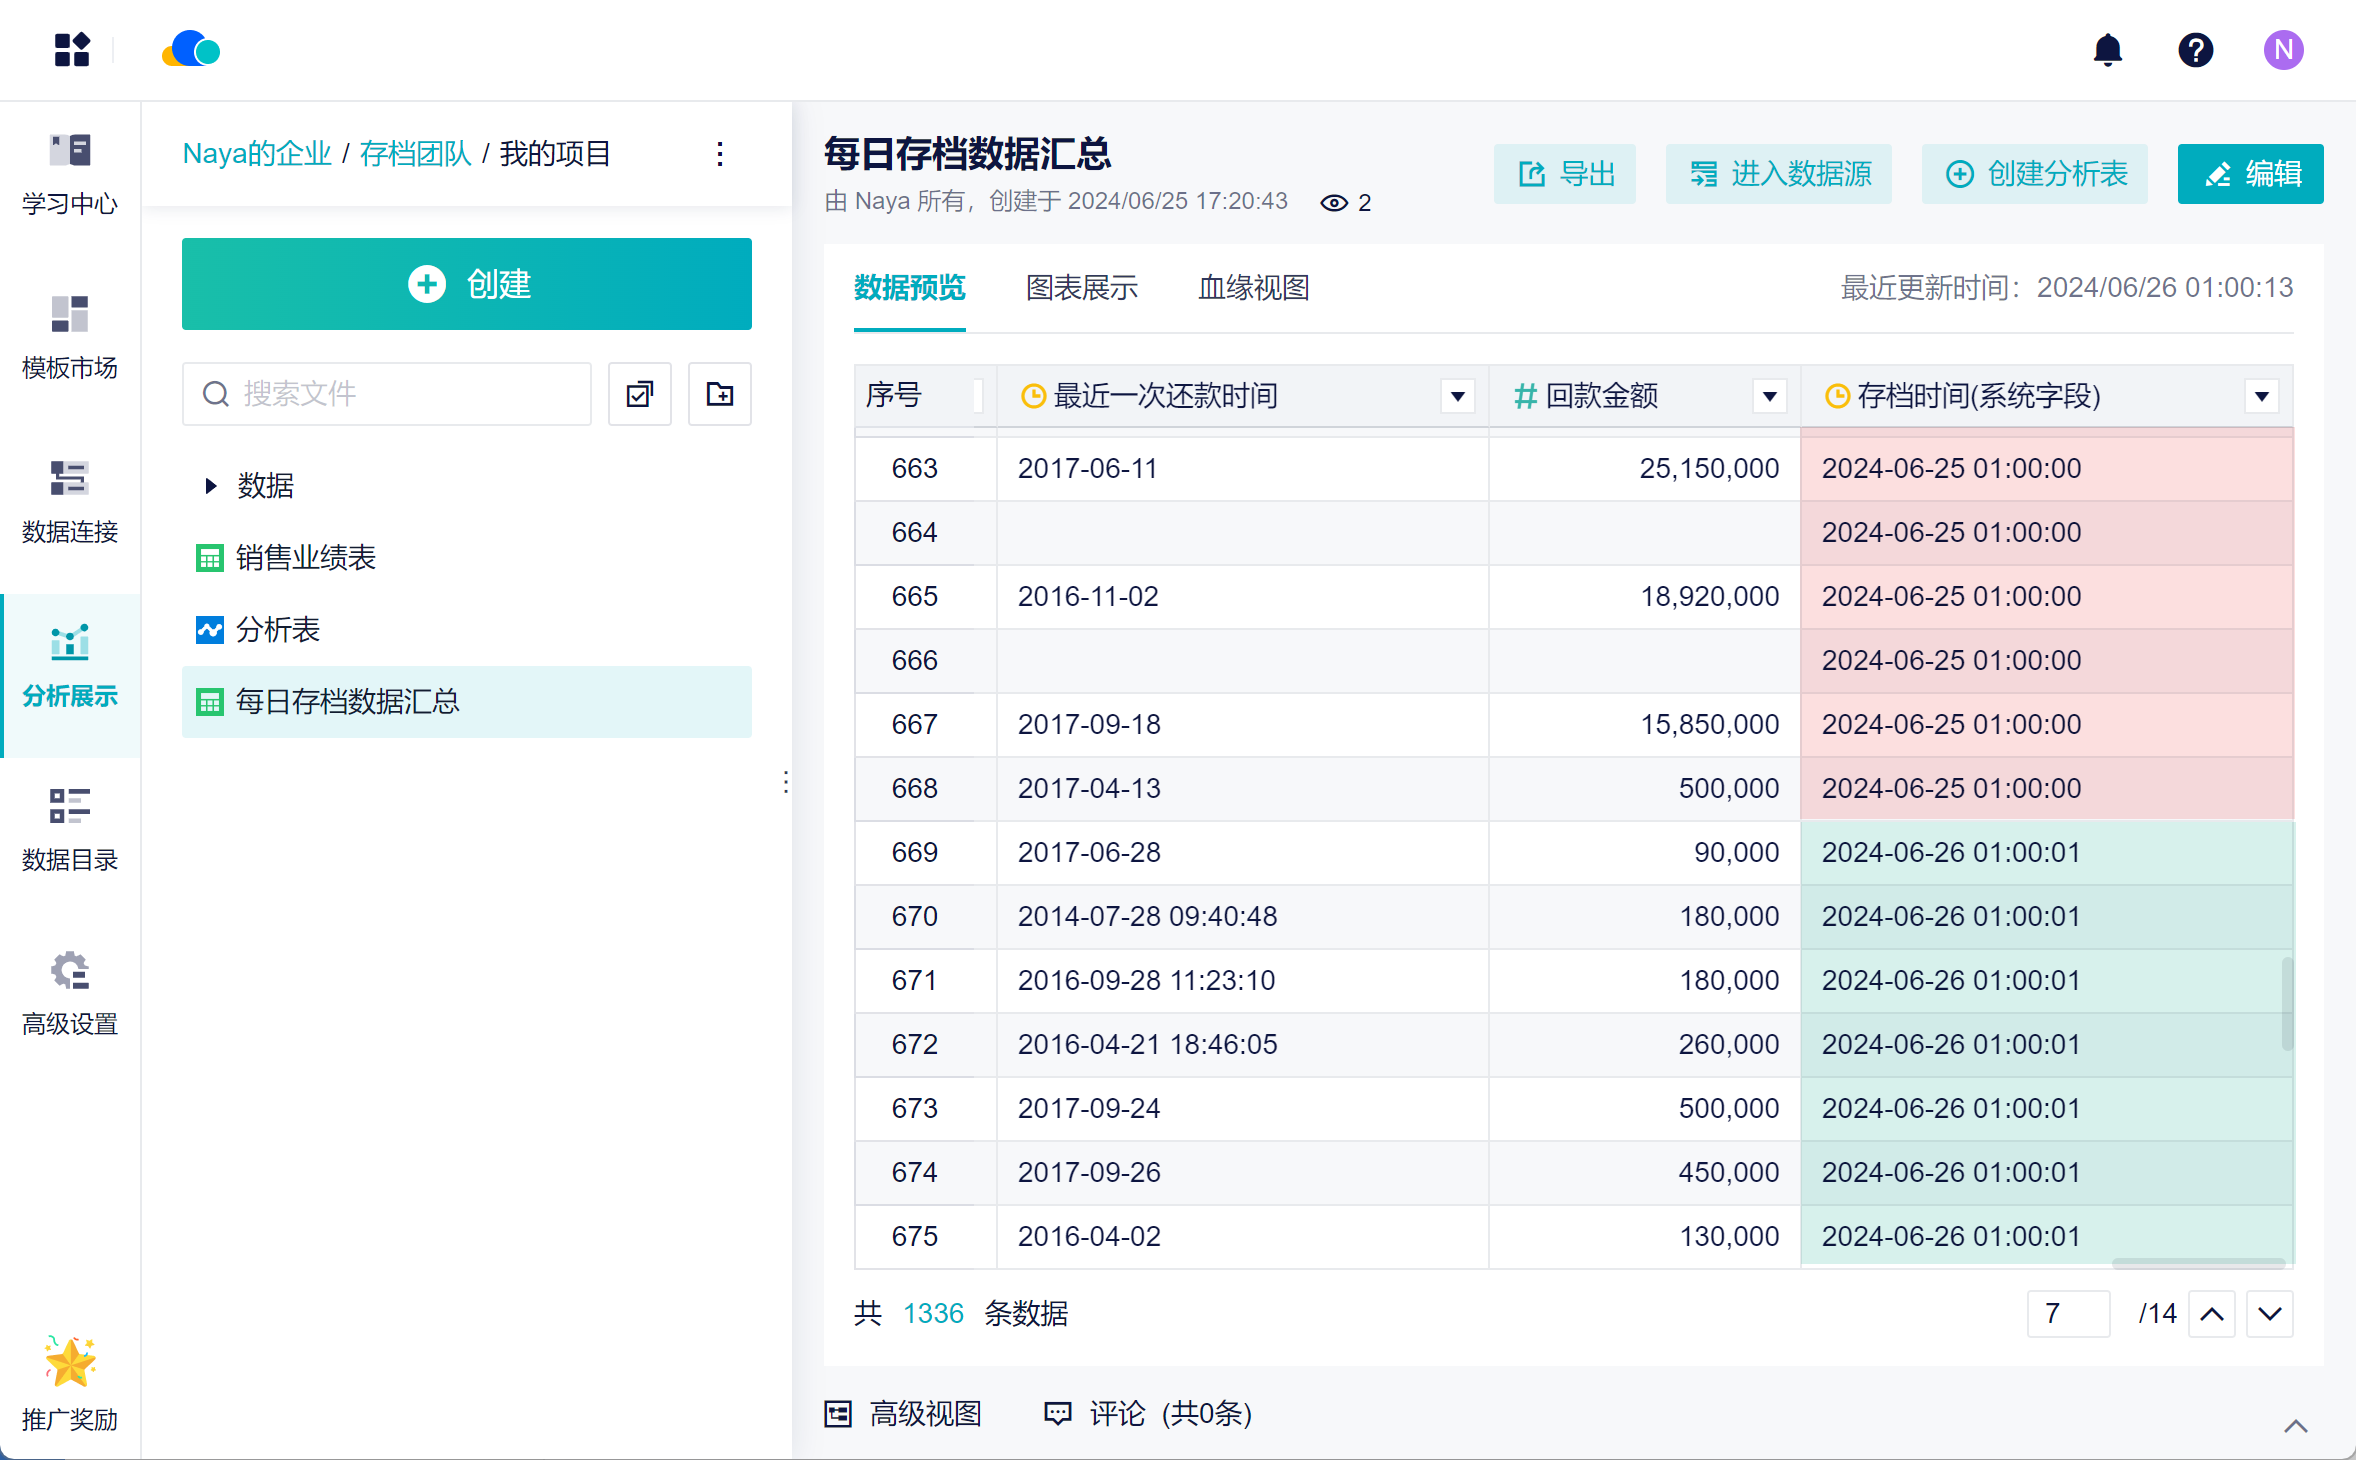Click the new folder icon button
The height and width of the screenshot is (1460, 2356).
pyautogui.click(x=719, y=394)
